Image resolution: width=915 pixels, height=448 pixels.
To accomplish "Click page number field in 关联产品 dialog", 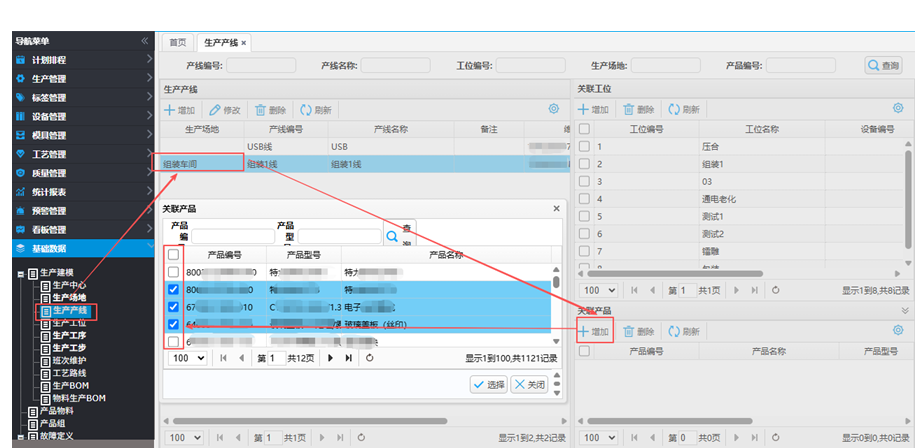I will point(277,358).
